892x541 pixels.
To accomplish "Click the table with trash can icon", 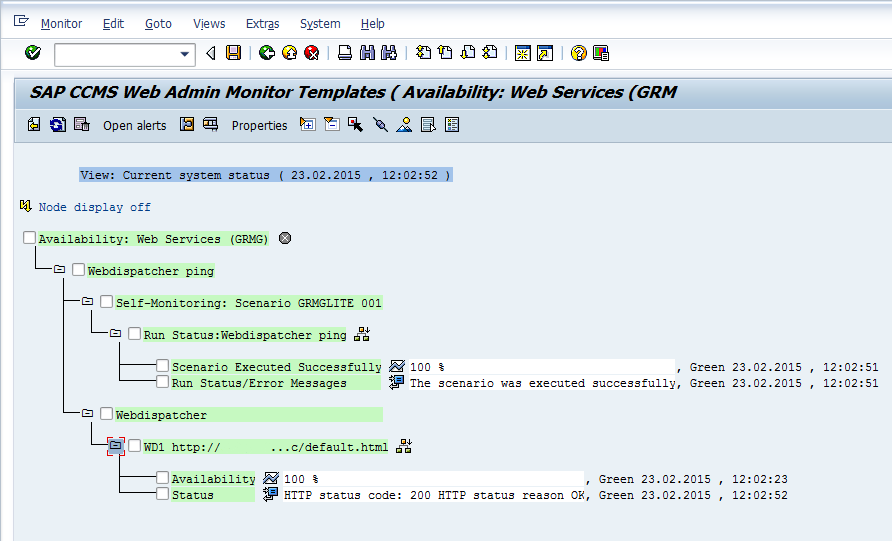I will click(82, 125).
